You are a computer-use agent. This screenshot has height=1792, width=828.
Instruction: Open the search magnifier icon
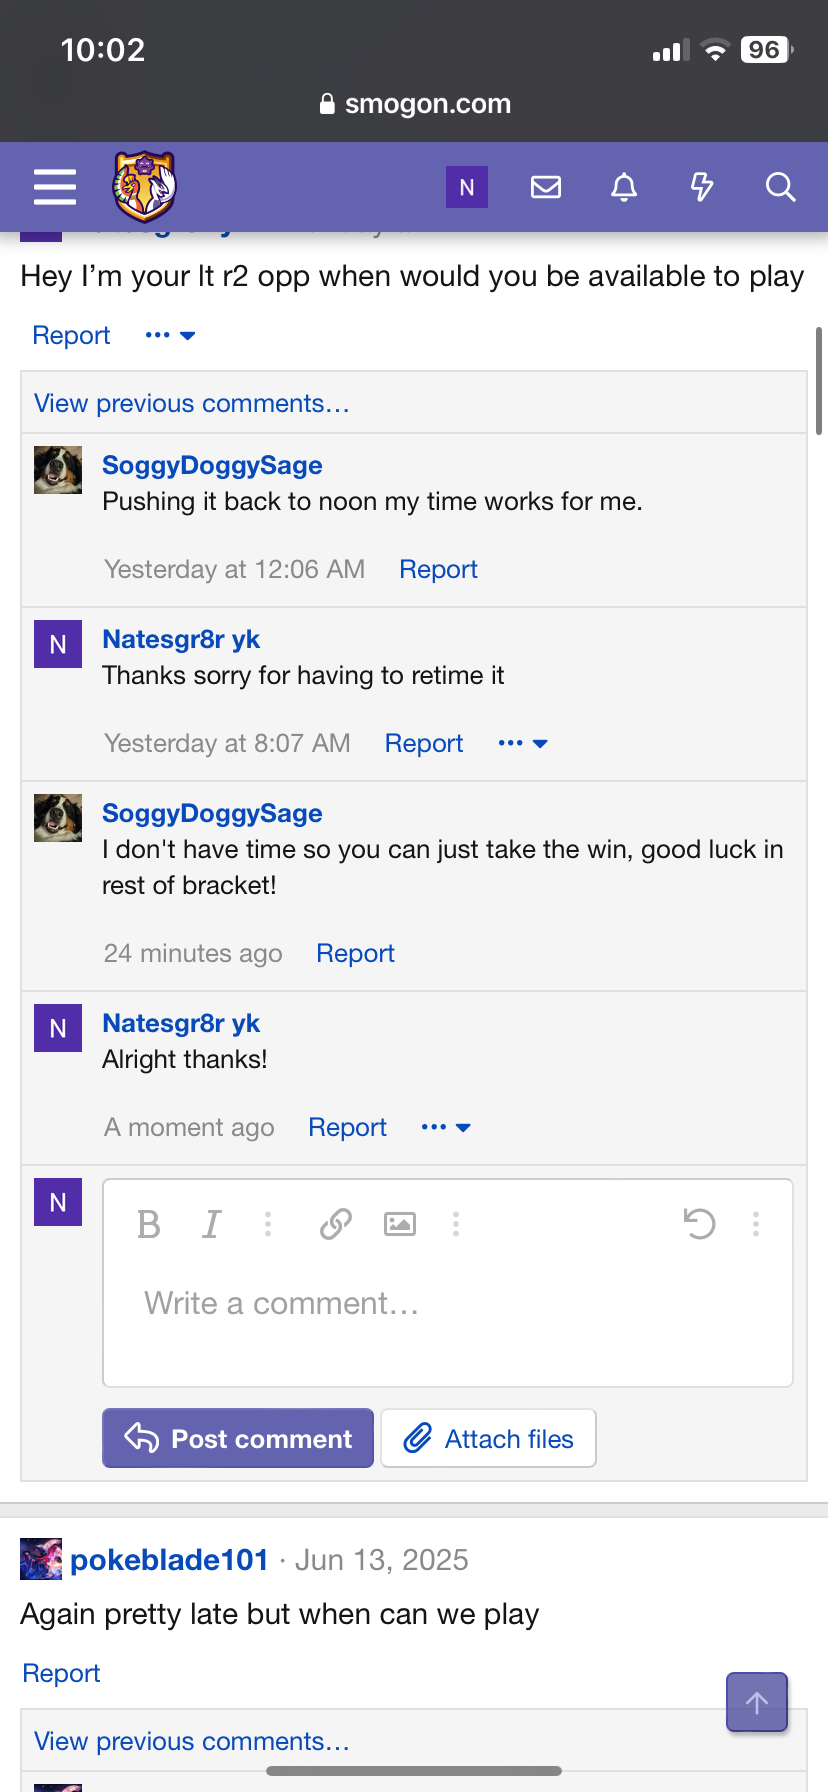coord(780,187)
